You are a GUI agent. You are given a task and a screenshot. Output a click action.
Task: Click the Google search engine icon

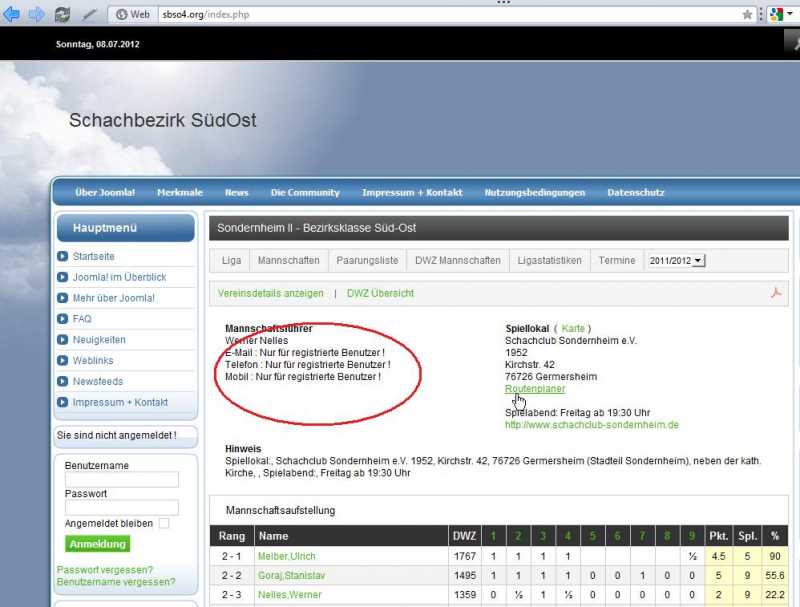coord(776,14)
